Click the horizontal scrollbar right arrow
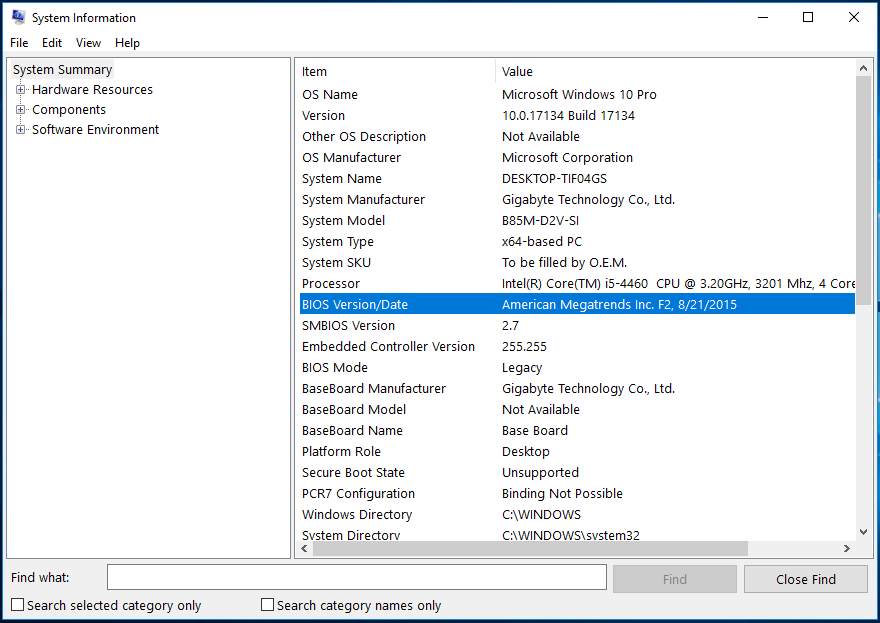Viewport: 880px width, 623px height. pyautogui.click(x=846, y=549)
